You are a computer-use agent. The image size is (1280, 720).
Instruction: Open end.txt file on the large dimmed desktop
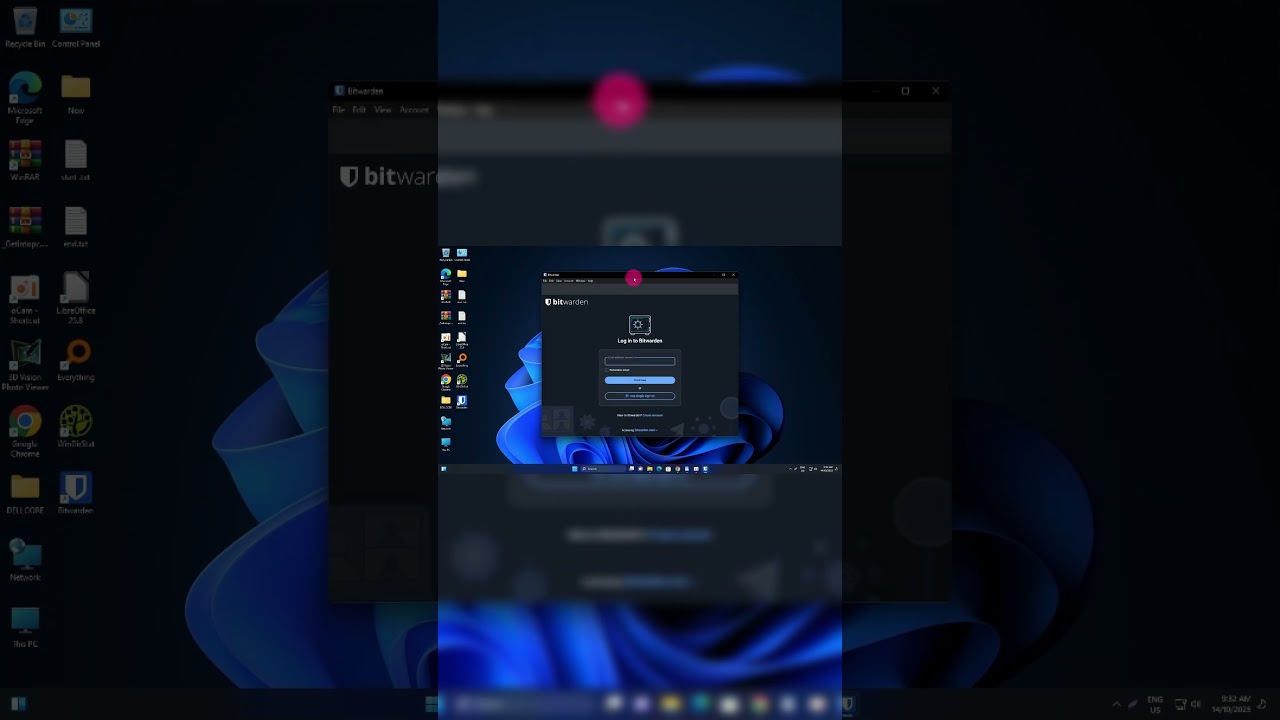coord(76,227)
